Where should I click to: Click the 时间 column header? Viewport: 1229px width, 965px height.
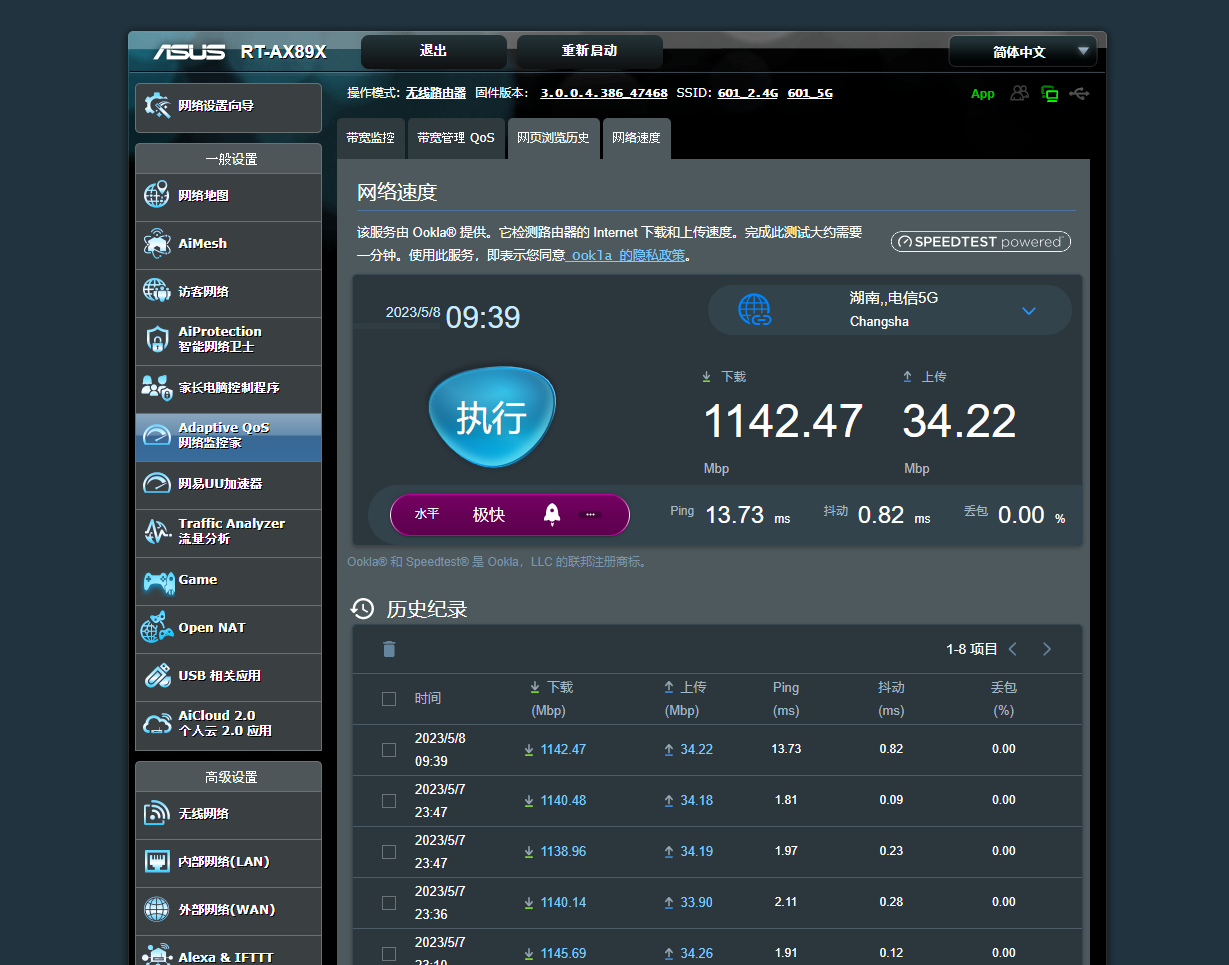pyautogui.click(x=428, y=698)
